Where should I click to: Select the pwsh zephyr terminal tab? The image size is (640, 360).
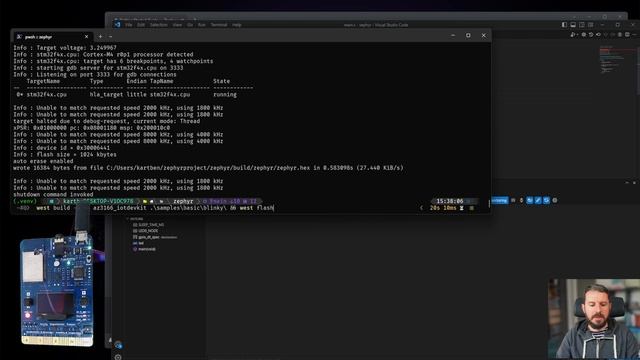pos(52,37)
